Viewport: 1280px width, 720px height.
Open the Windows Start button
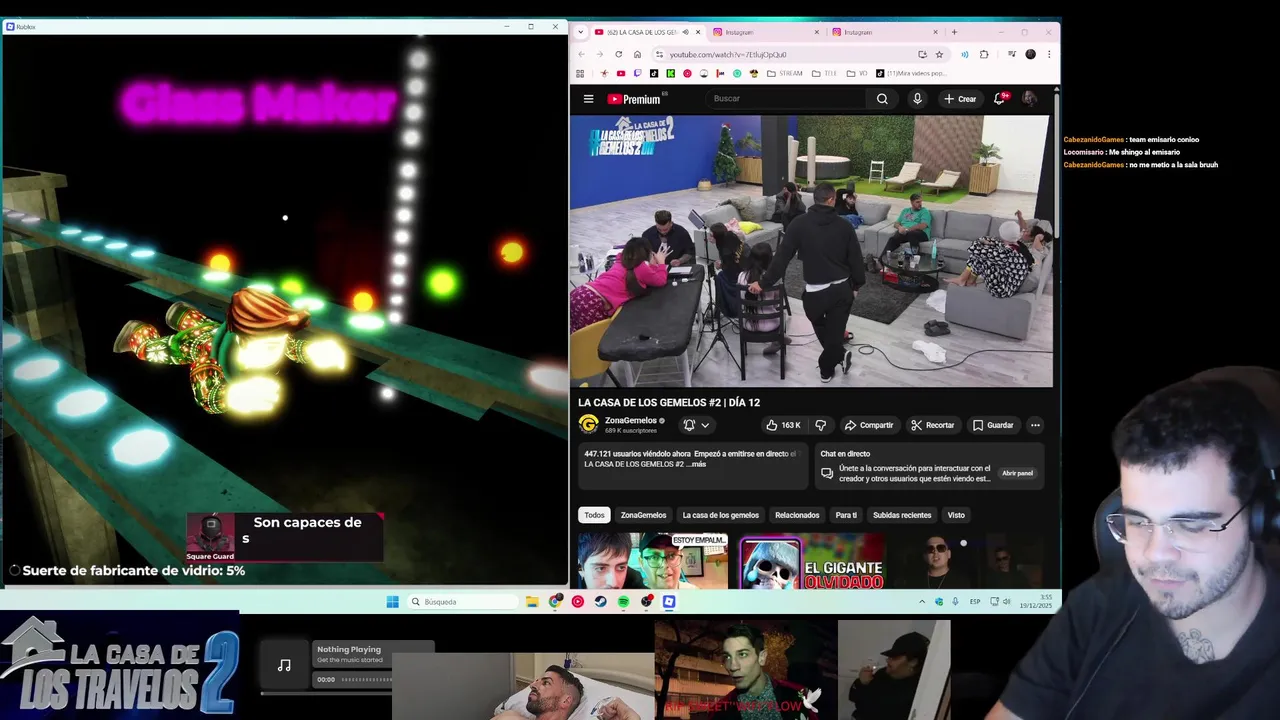392,601
